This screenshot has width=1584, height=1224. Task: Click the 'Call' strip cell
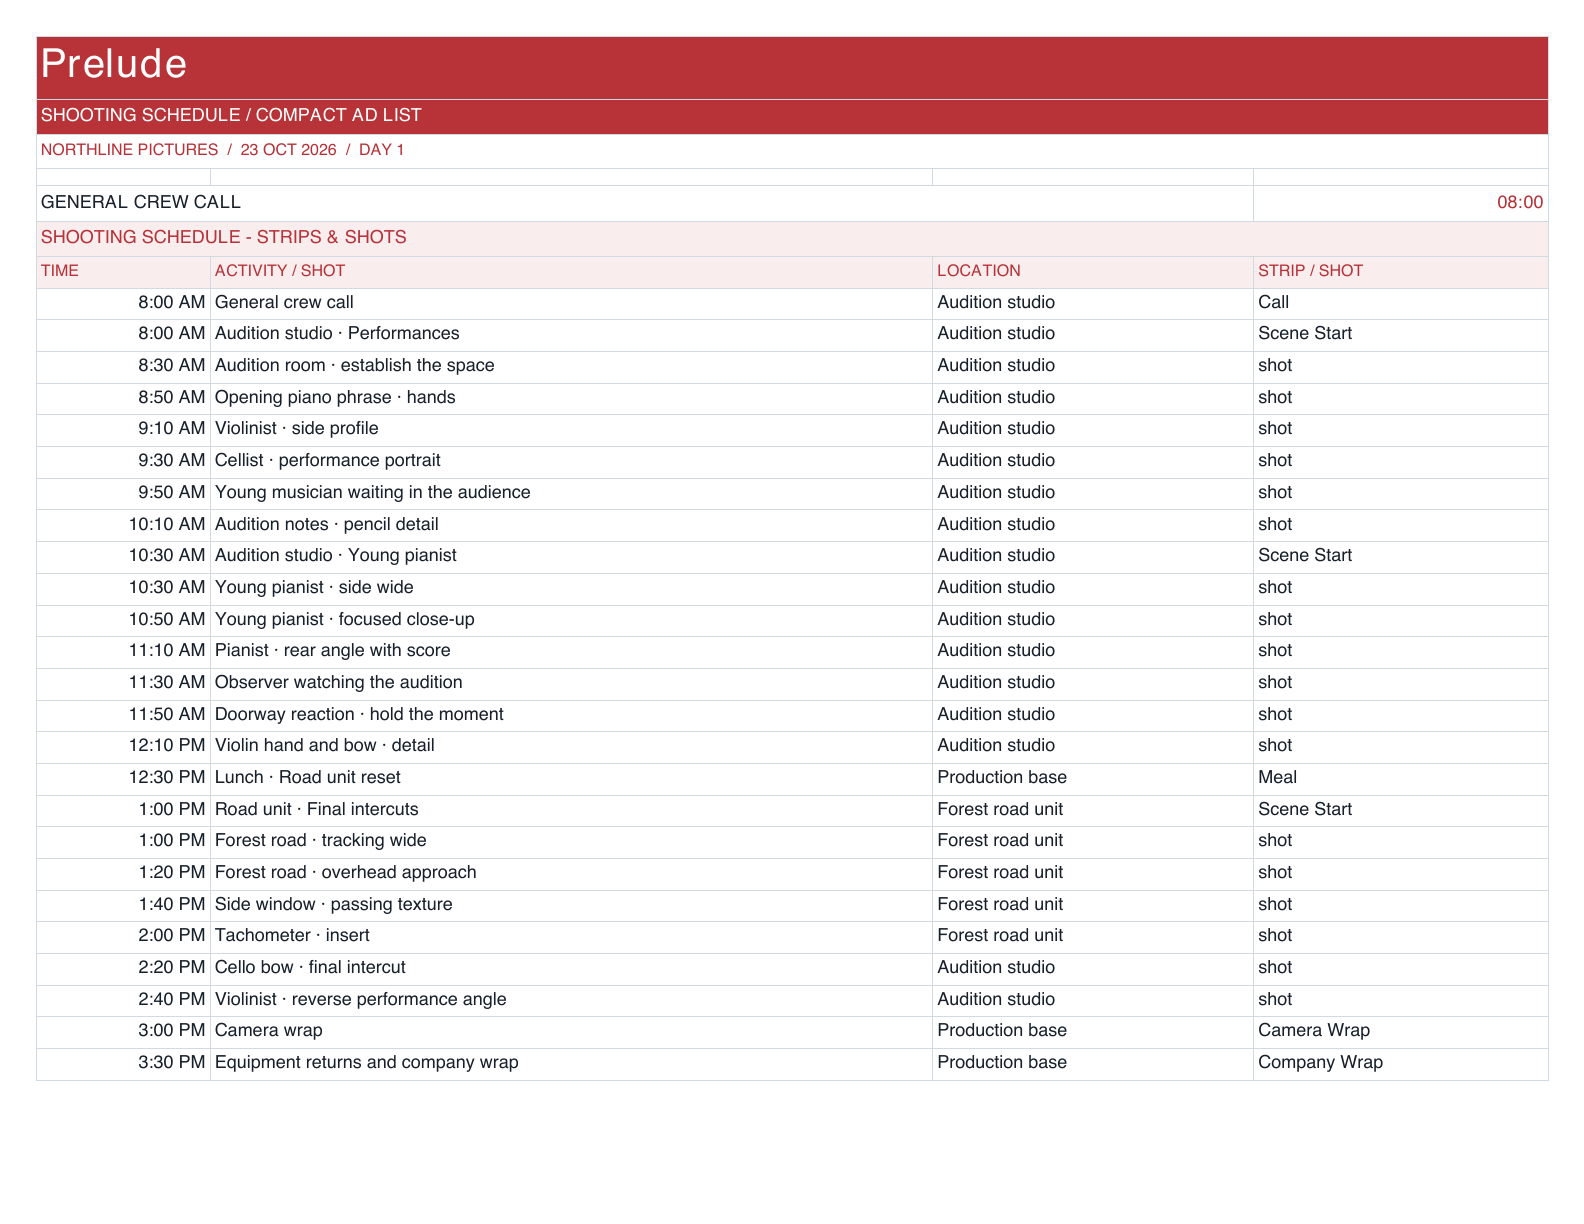[1400, 303]
